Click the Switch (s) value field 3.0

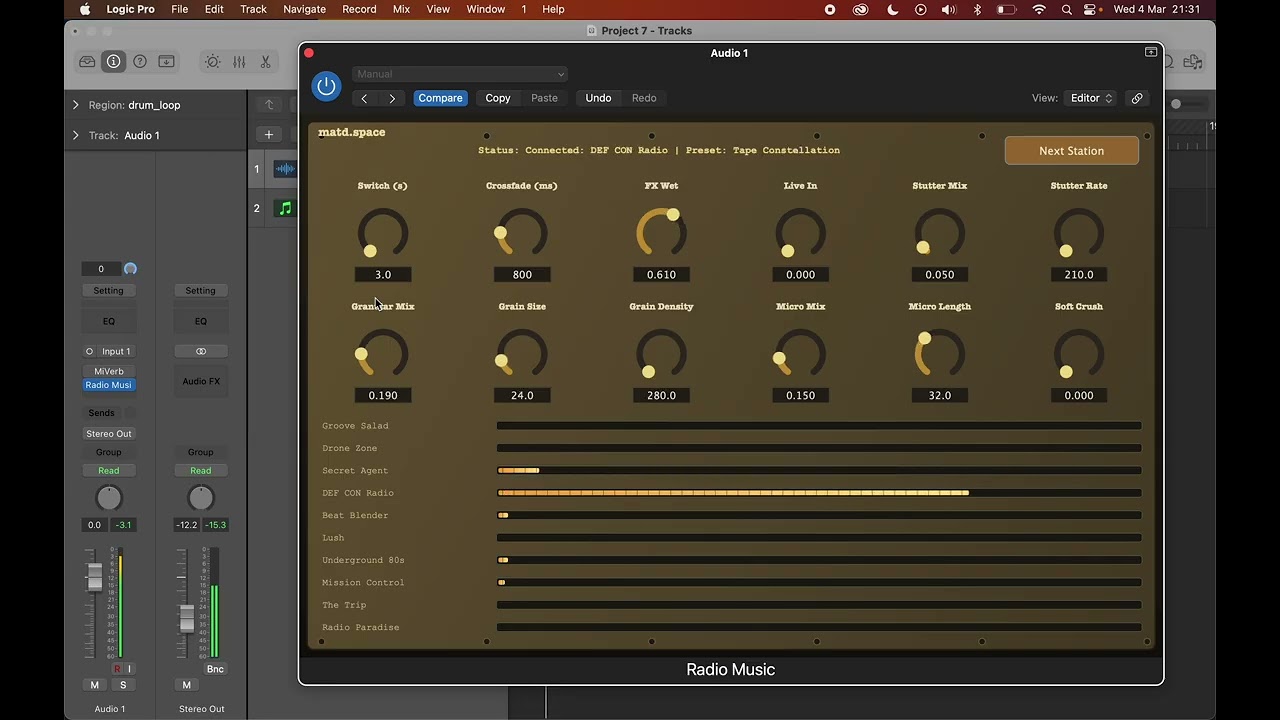[383, 274]
